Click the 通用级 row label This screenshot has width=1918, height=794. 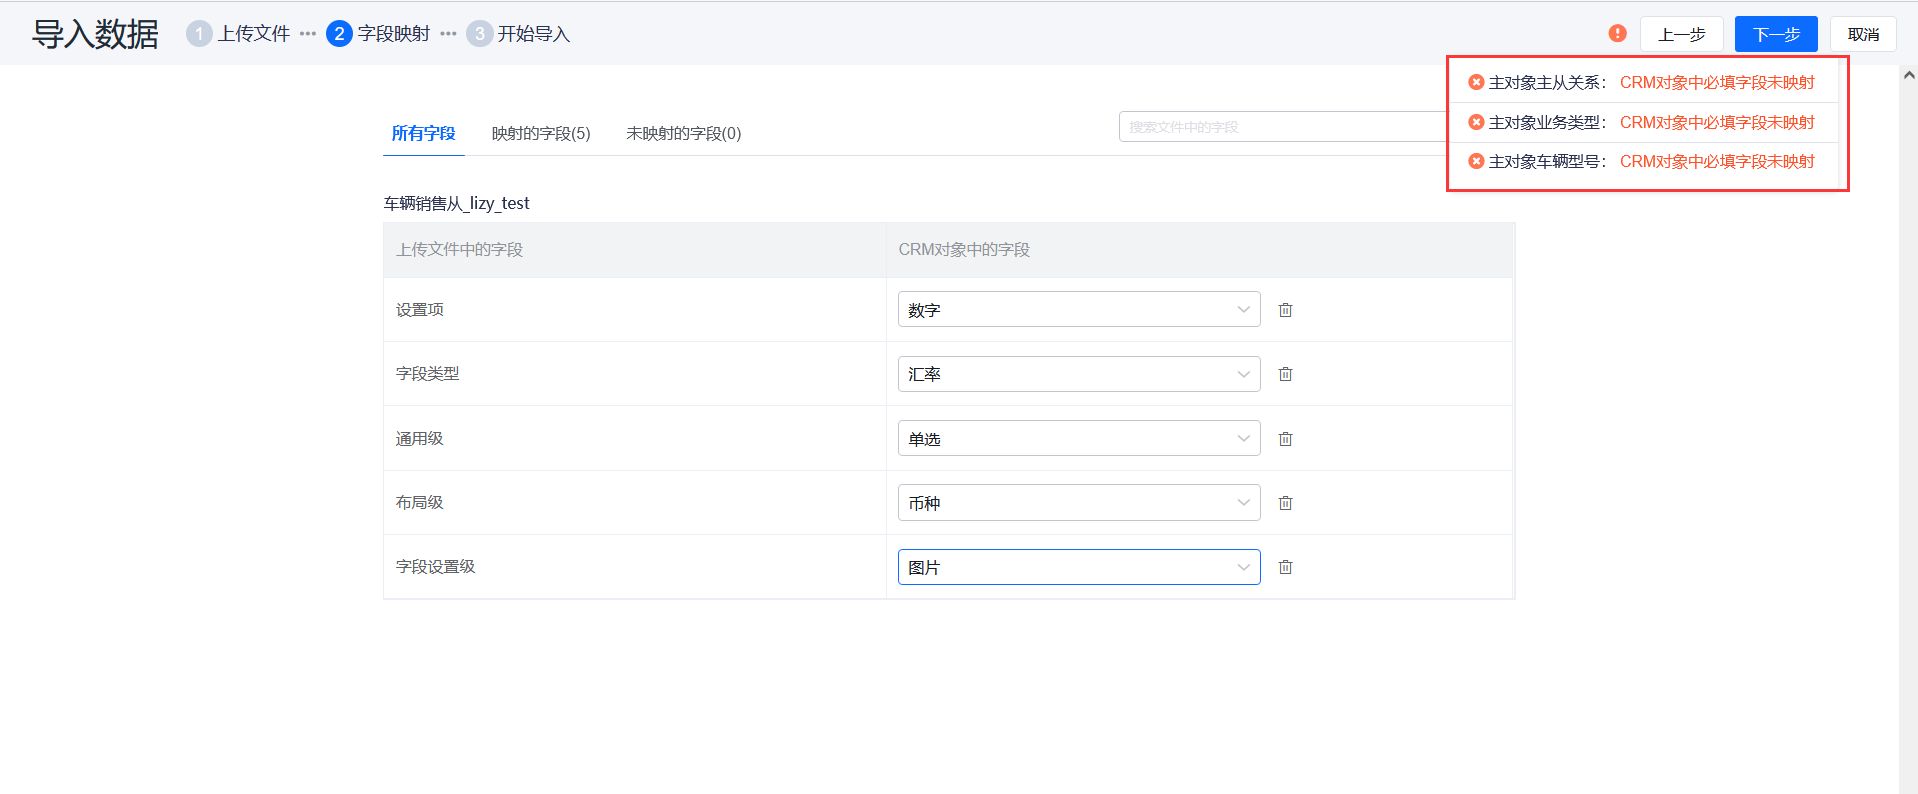(420, 439)
